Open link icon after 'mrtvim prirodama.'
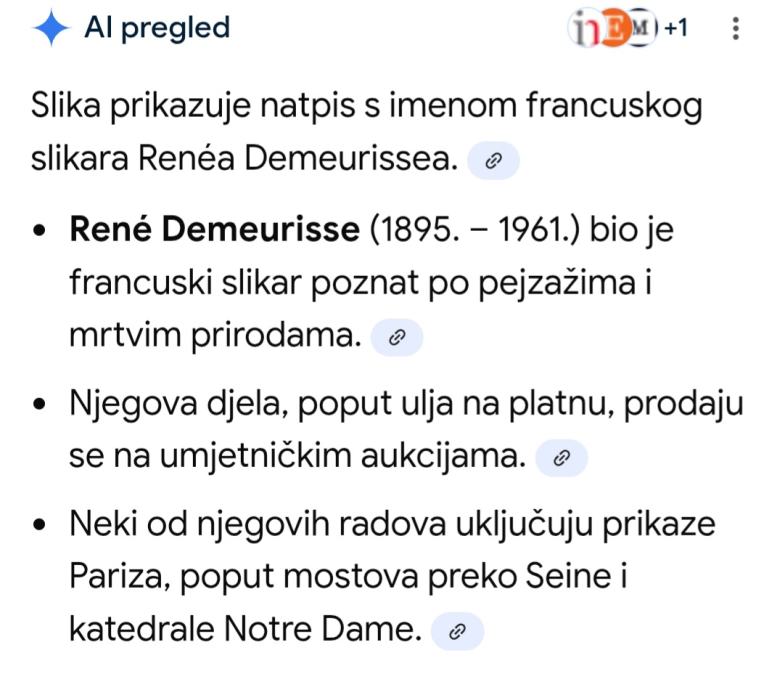The image size is (764, 690). tap(397, 338)
